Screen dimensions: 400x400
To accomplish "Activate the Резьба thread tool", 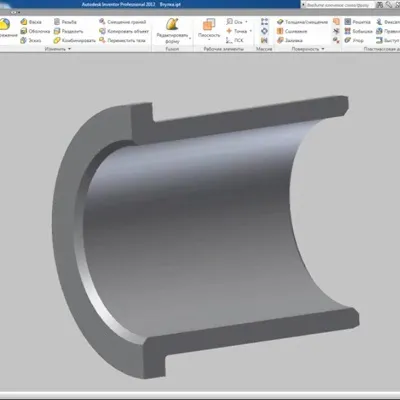I will [65, 22].
